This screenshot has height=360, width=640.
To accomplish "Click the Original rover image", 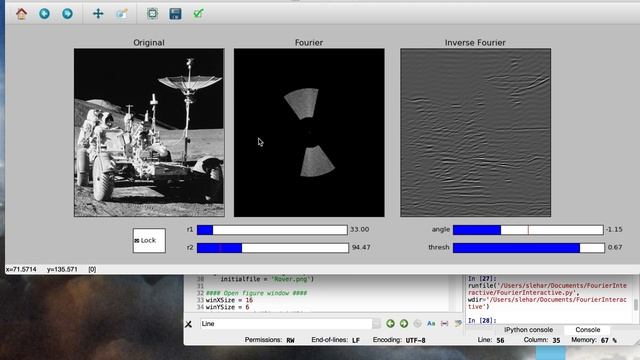I will [x=149, y=133].
